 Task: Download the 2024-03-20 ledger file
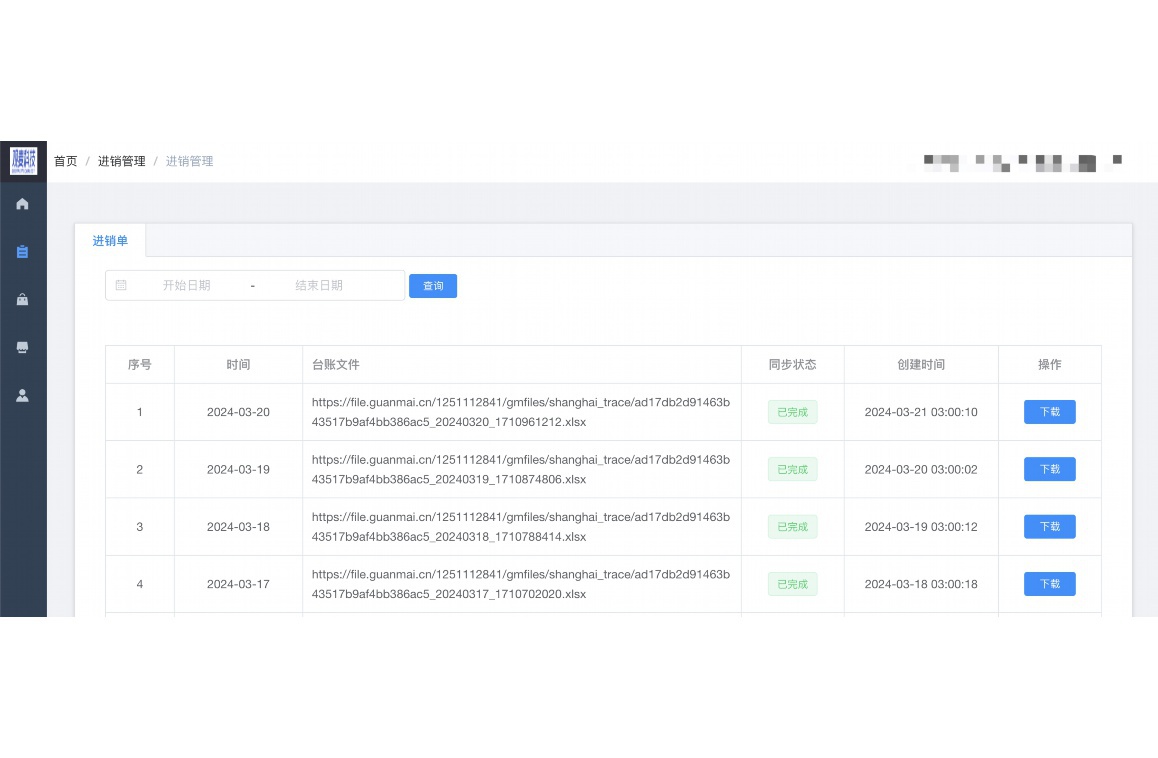[x=1049, y=412]
